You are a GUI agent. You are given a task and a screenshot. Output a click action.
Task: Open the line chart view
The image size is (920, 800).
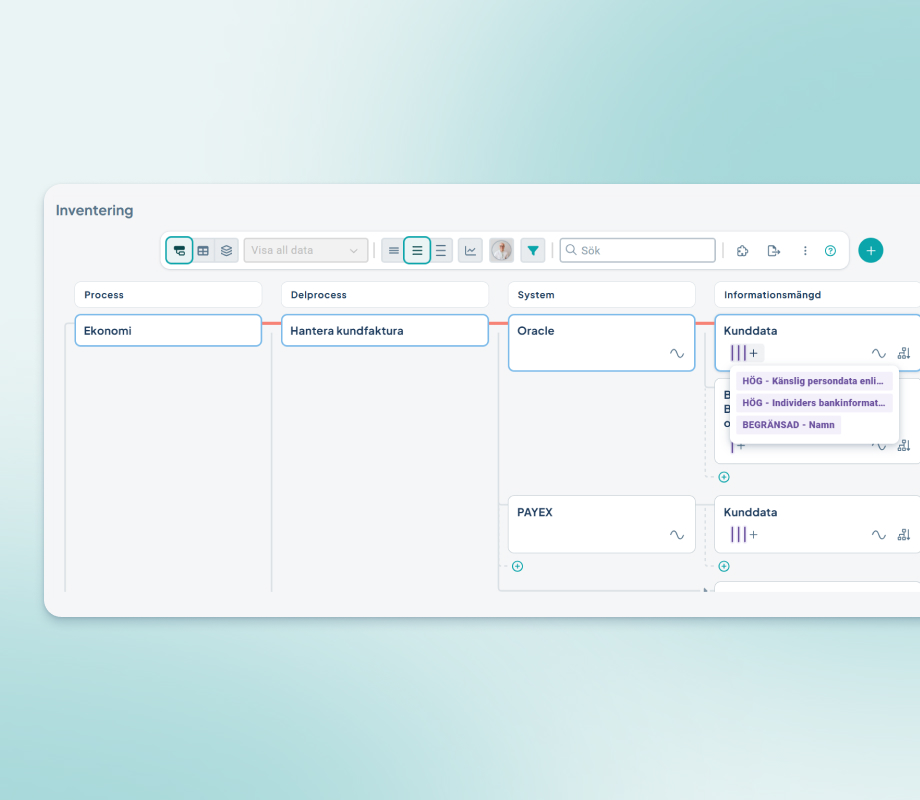click(x=470, y=250)
